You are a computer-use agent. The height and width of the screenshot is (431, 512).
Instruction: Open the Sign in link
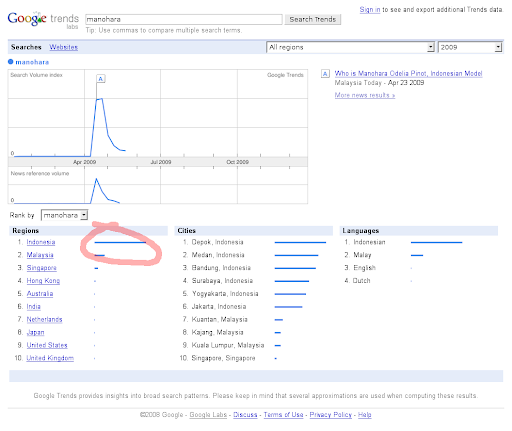(x=370, y=10)
